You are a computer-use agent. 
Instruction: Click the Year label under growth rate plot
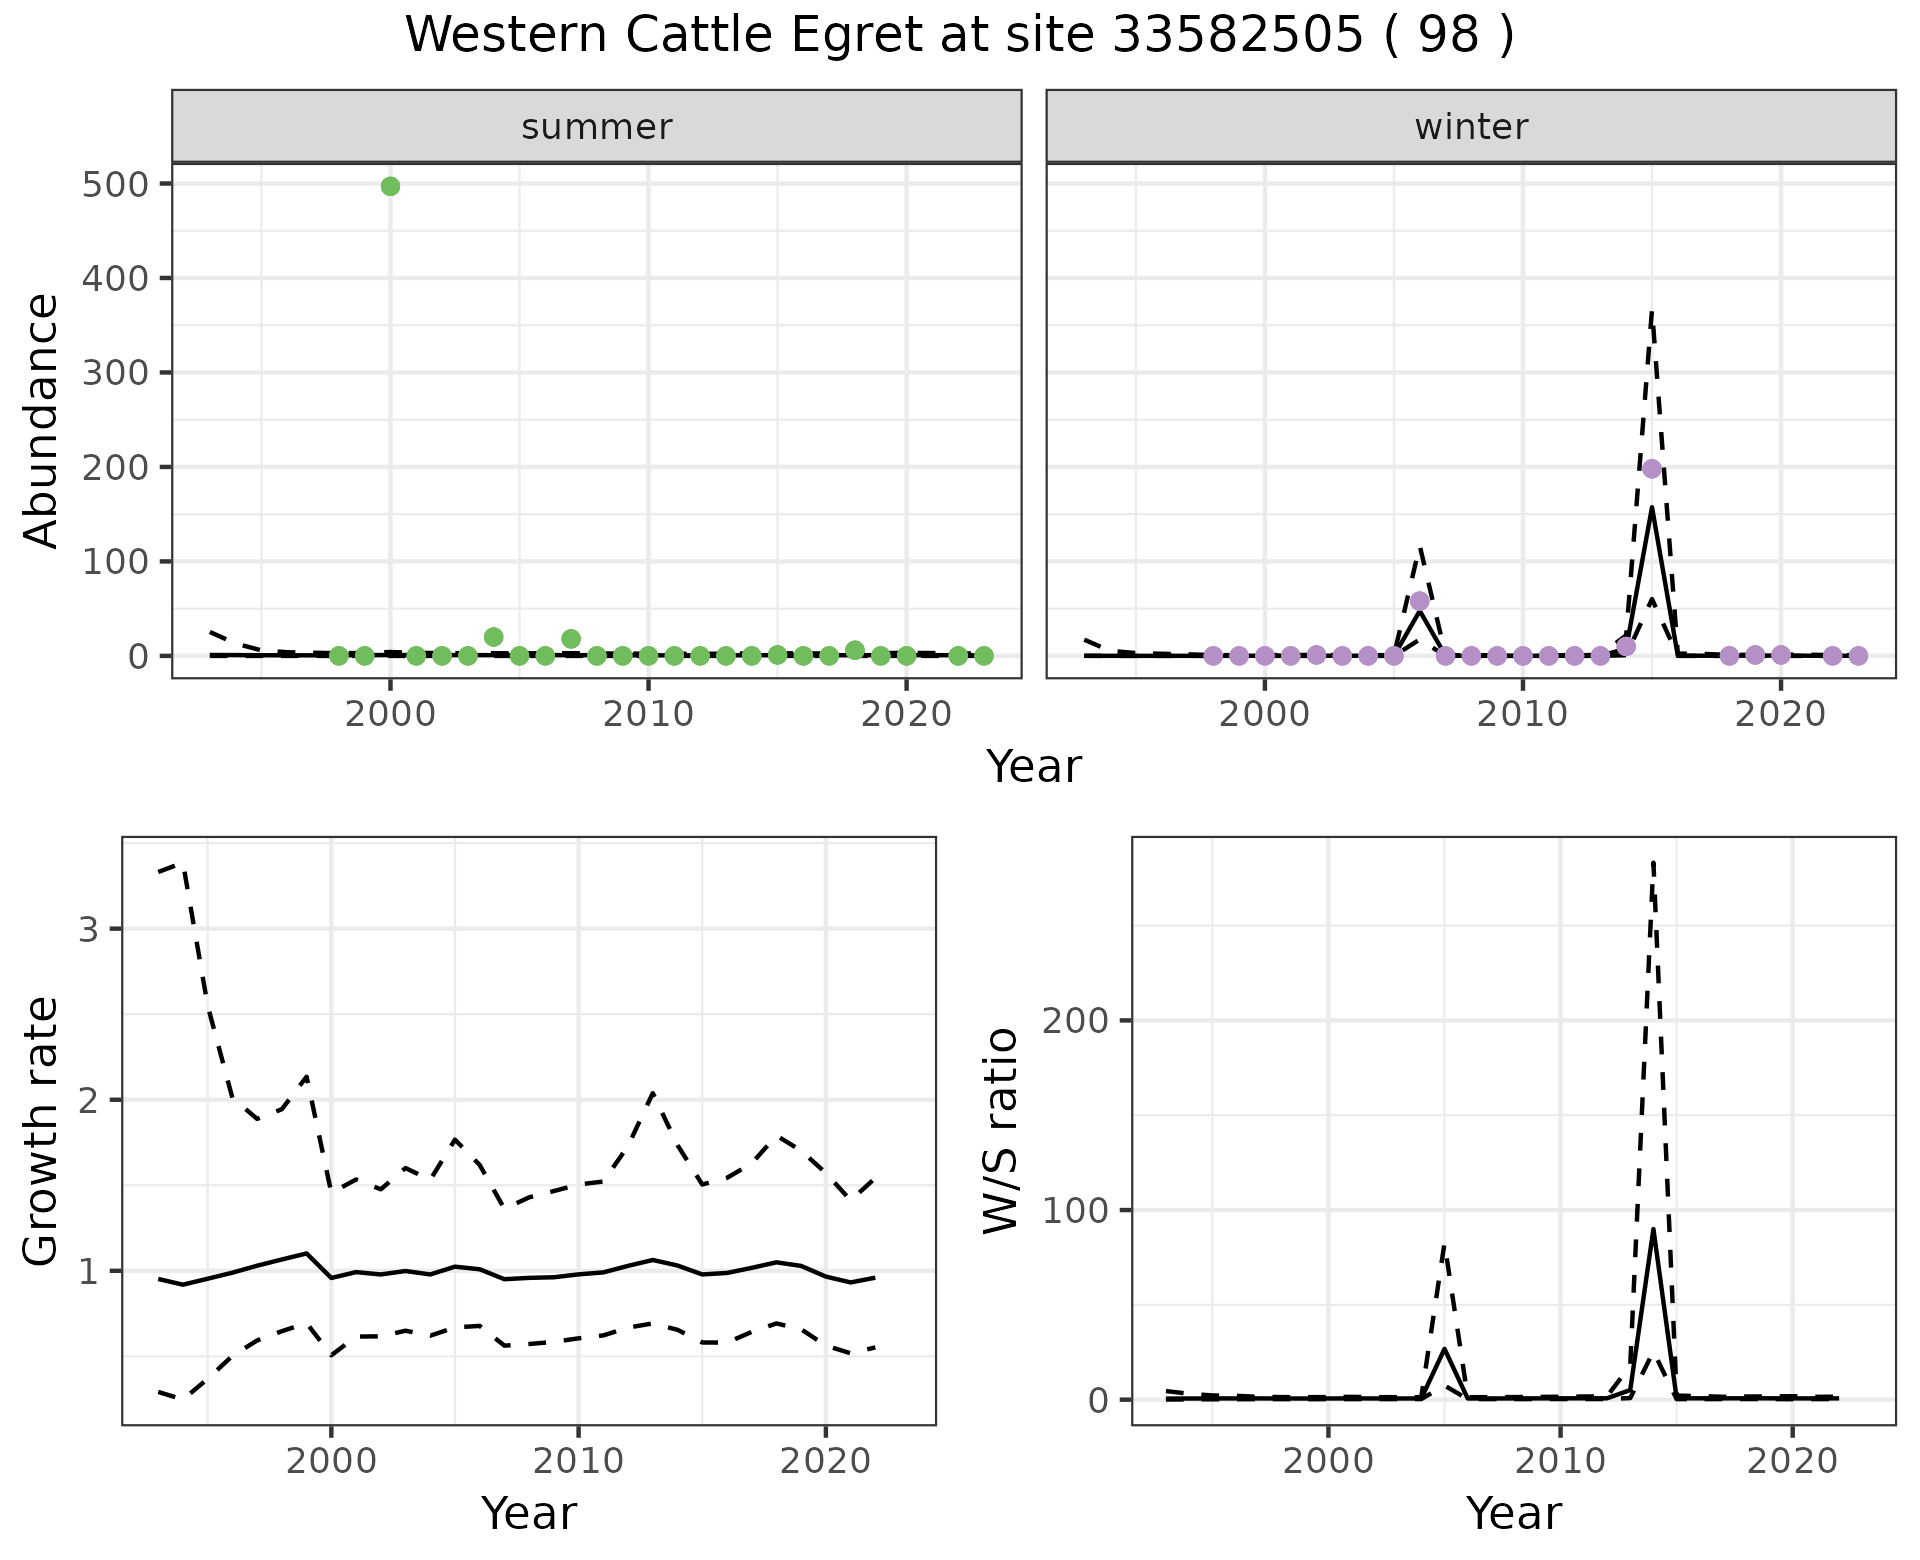[x=529, y=1513]
